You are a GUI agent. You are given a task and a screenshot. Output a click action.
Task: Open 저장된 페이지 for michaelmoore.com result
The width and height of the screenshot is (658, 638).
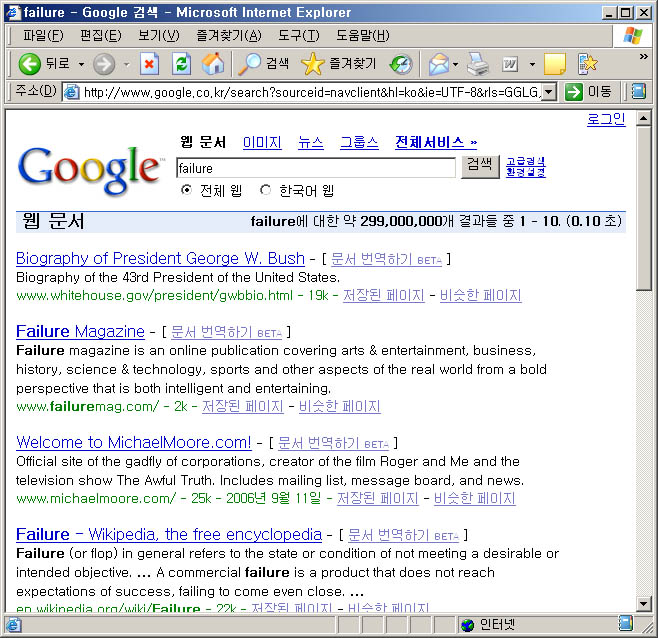tap(378, 498)
